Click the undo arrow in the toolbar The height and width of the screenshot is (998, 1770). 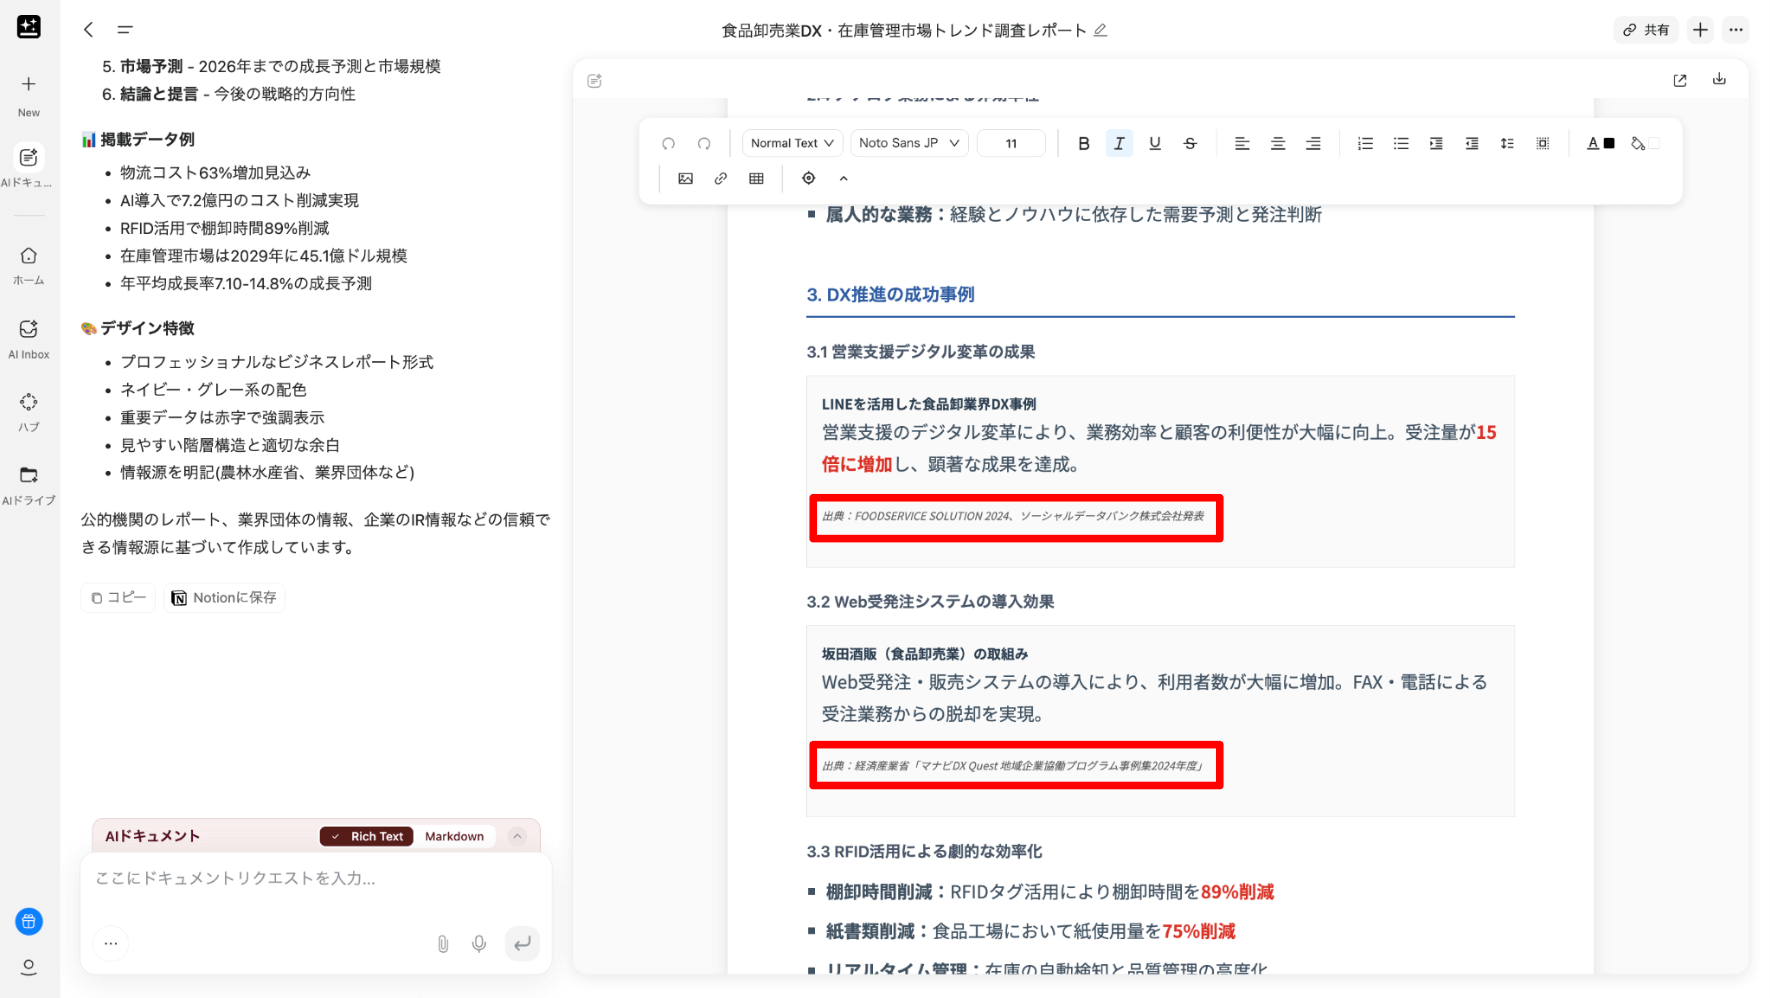point(668,144)
